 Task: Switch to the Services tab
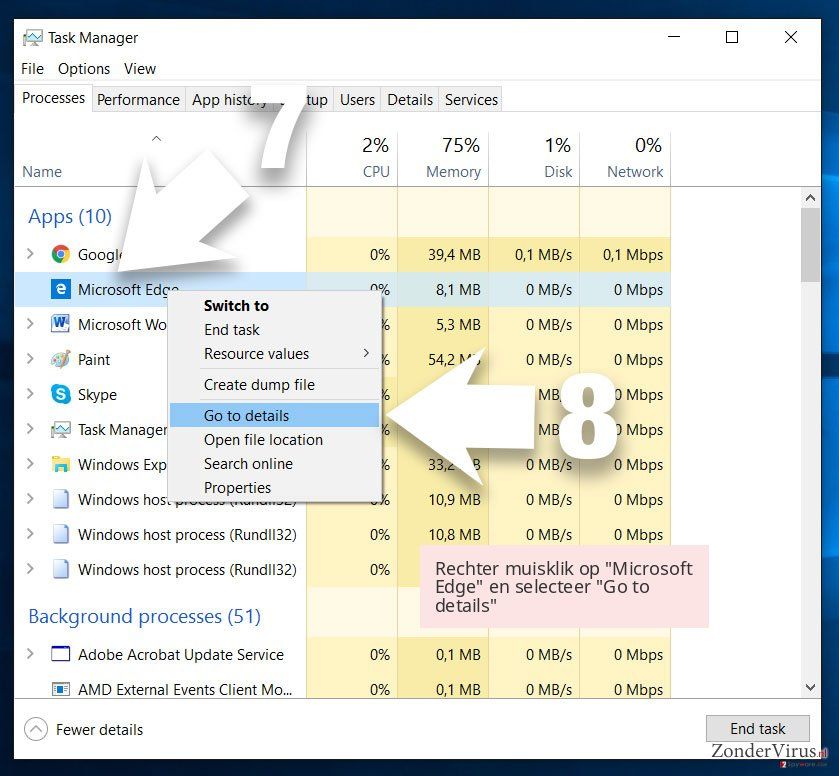pyautogui.click(x=471, y=100)
